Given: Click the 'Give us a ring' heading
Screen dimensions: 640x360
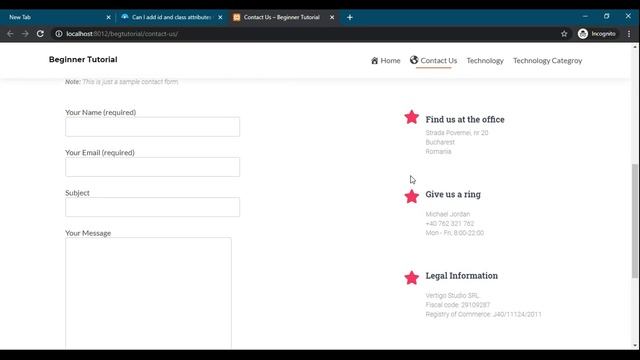Looking at the screenshot, I should pyautogui.click(x=453, y=194).
